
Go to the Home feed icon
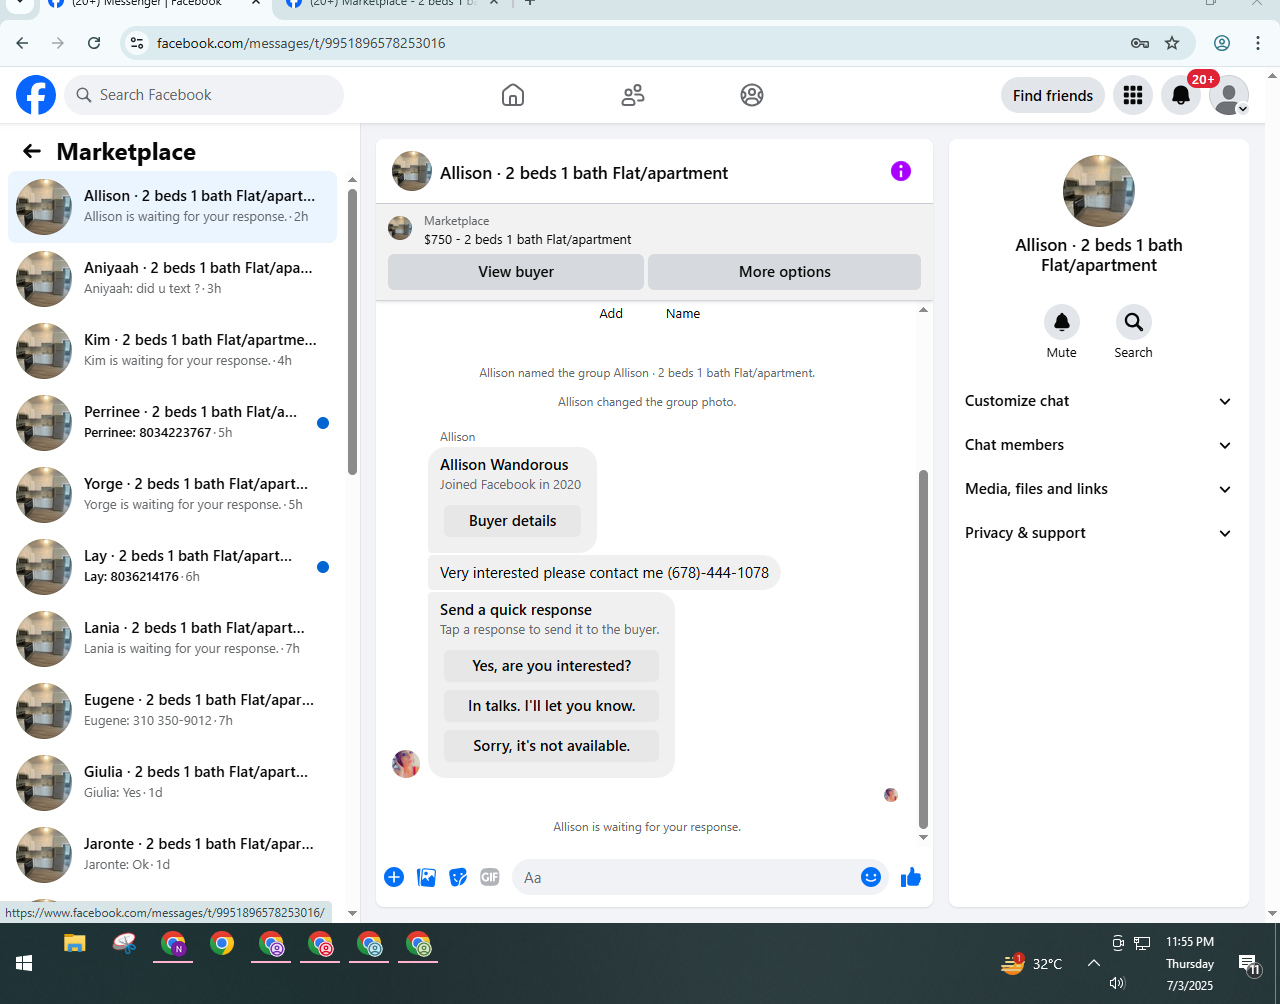click(513, 95)
